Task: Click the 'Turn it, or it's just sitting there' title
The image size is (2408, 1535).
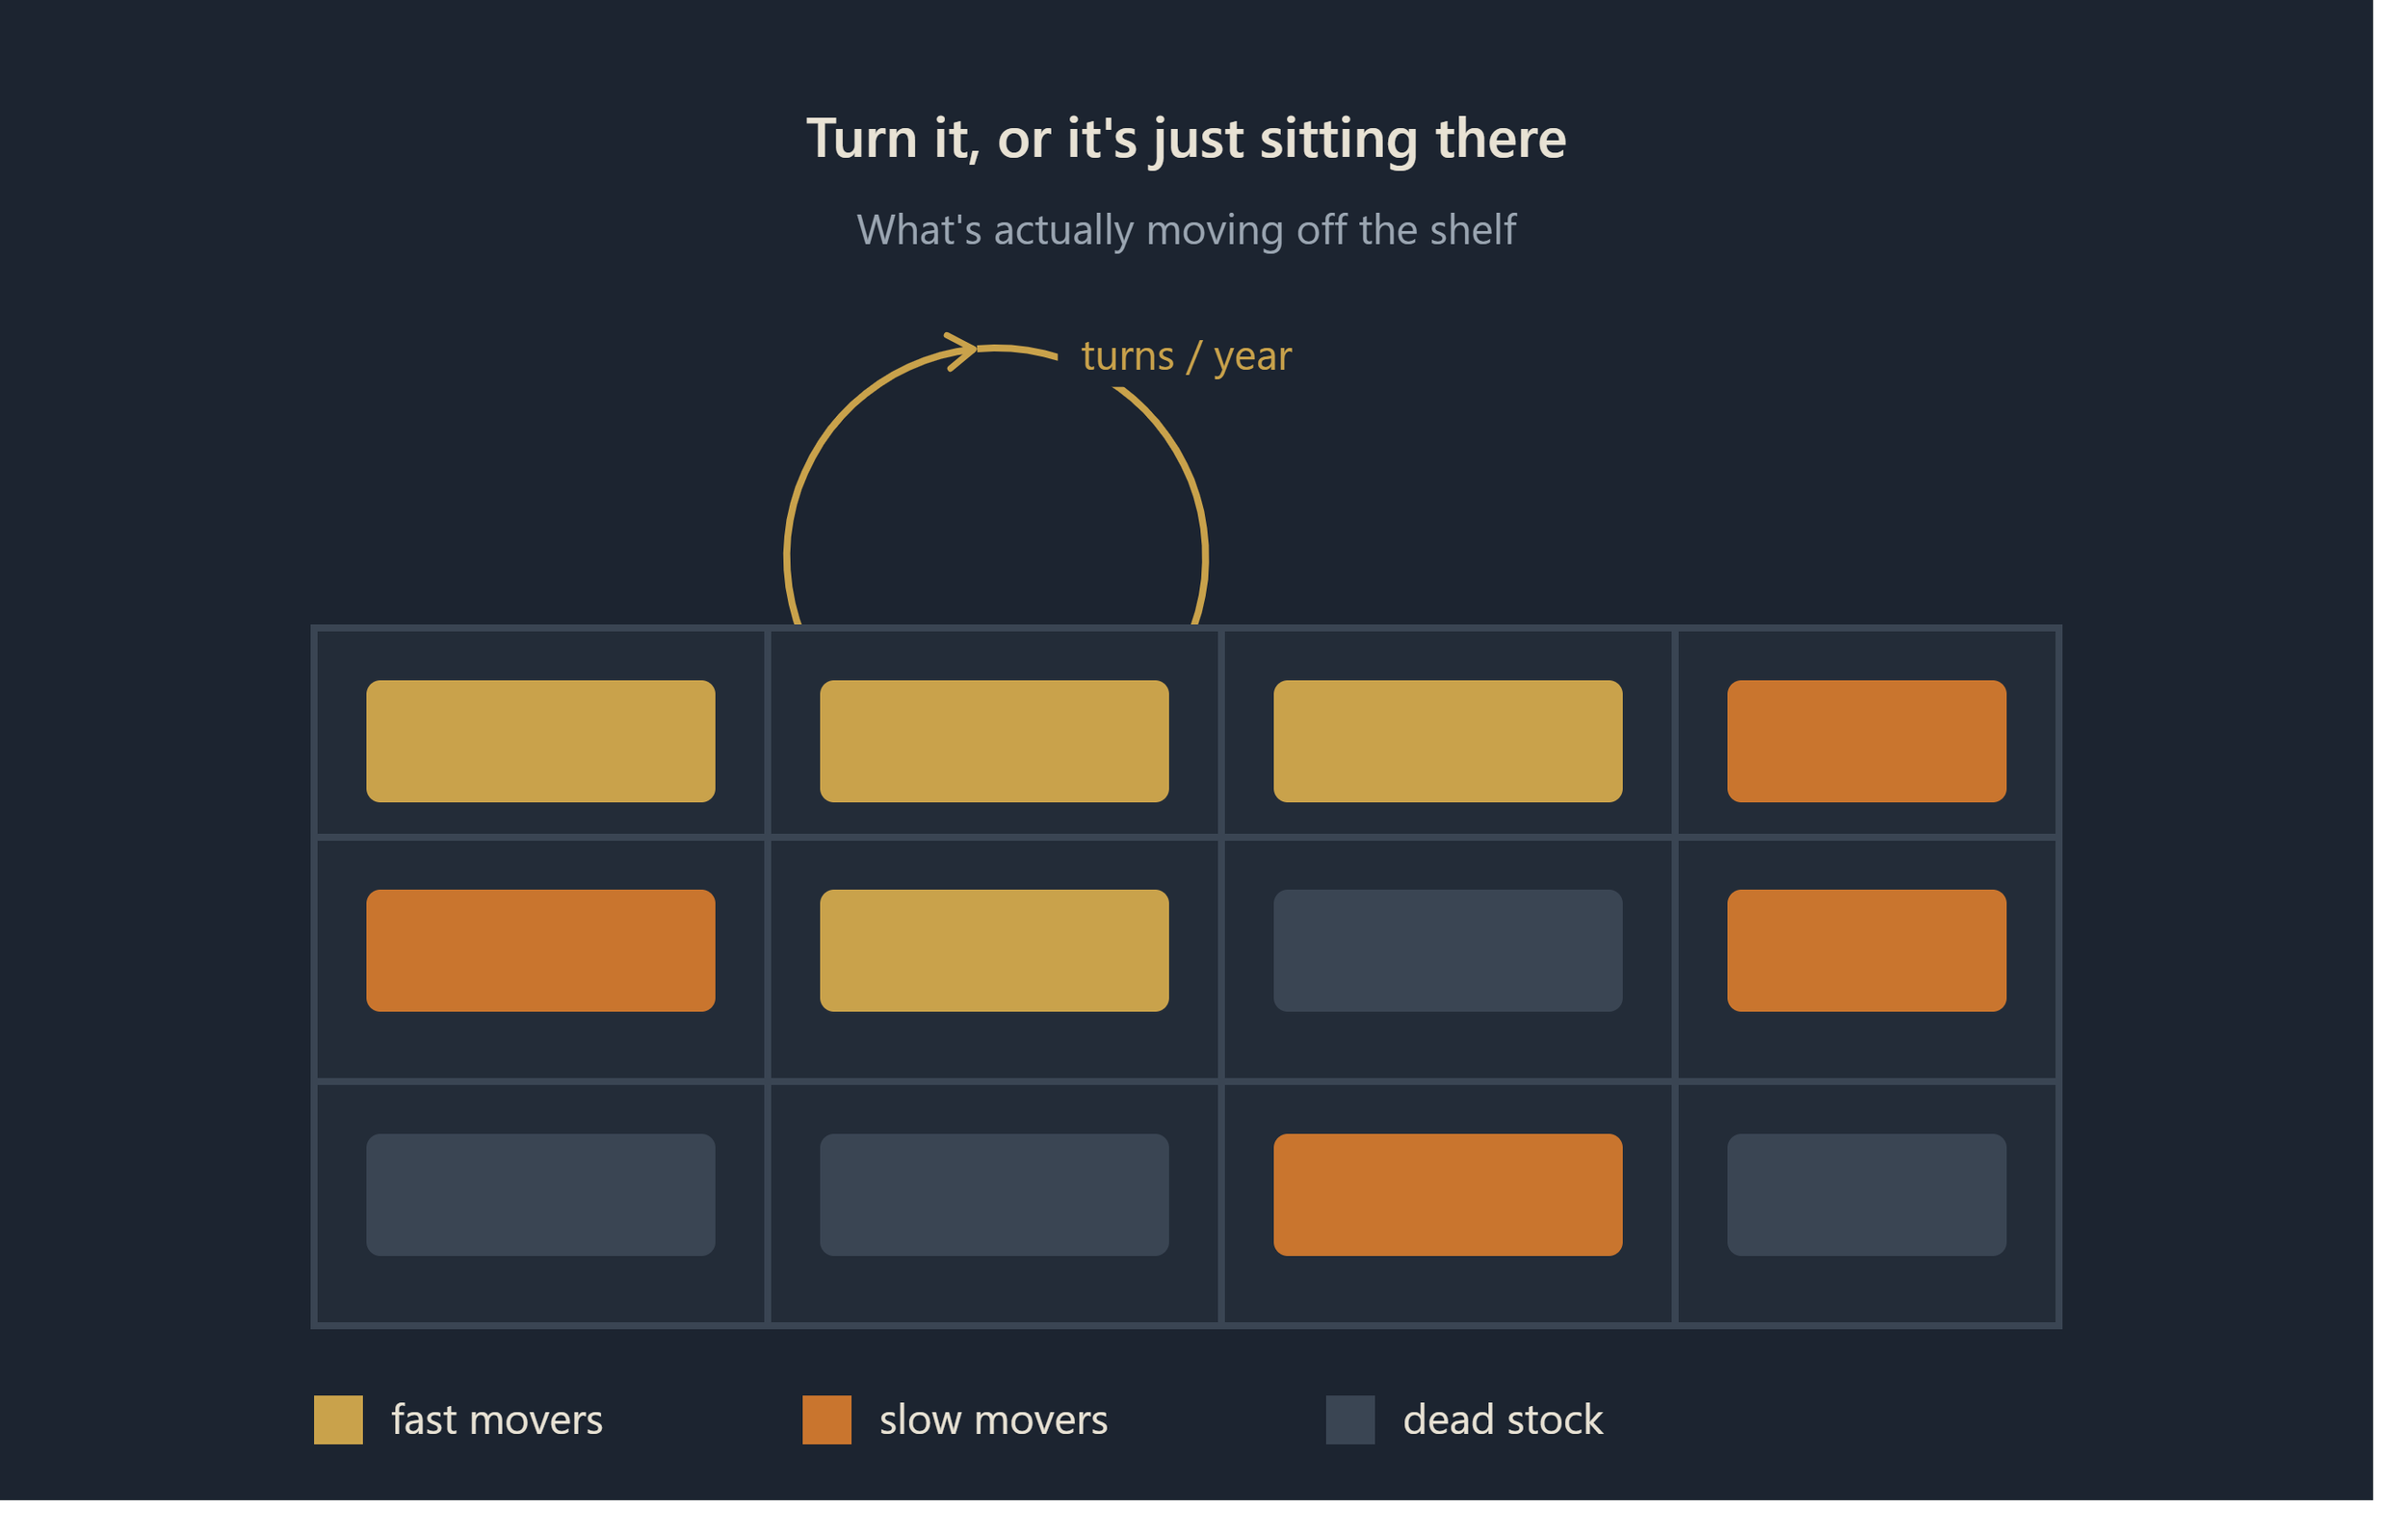Action: click(1186, 139)
